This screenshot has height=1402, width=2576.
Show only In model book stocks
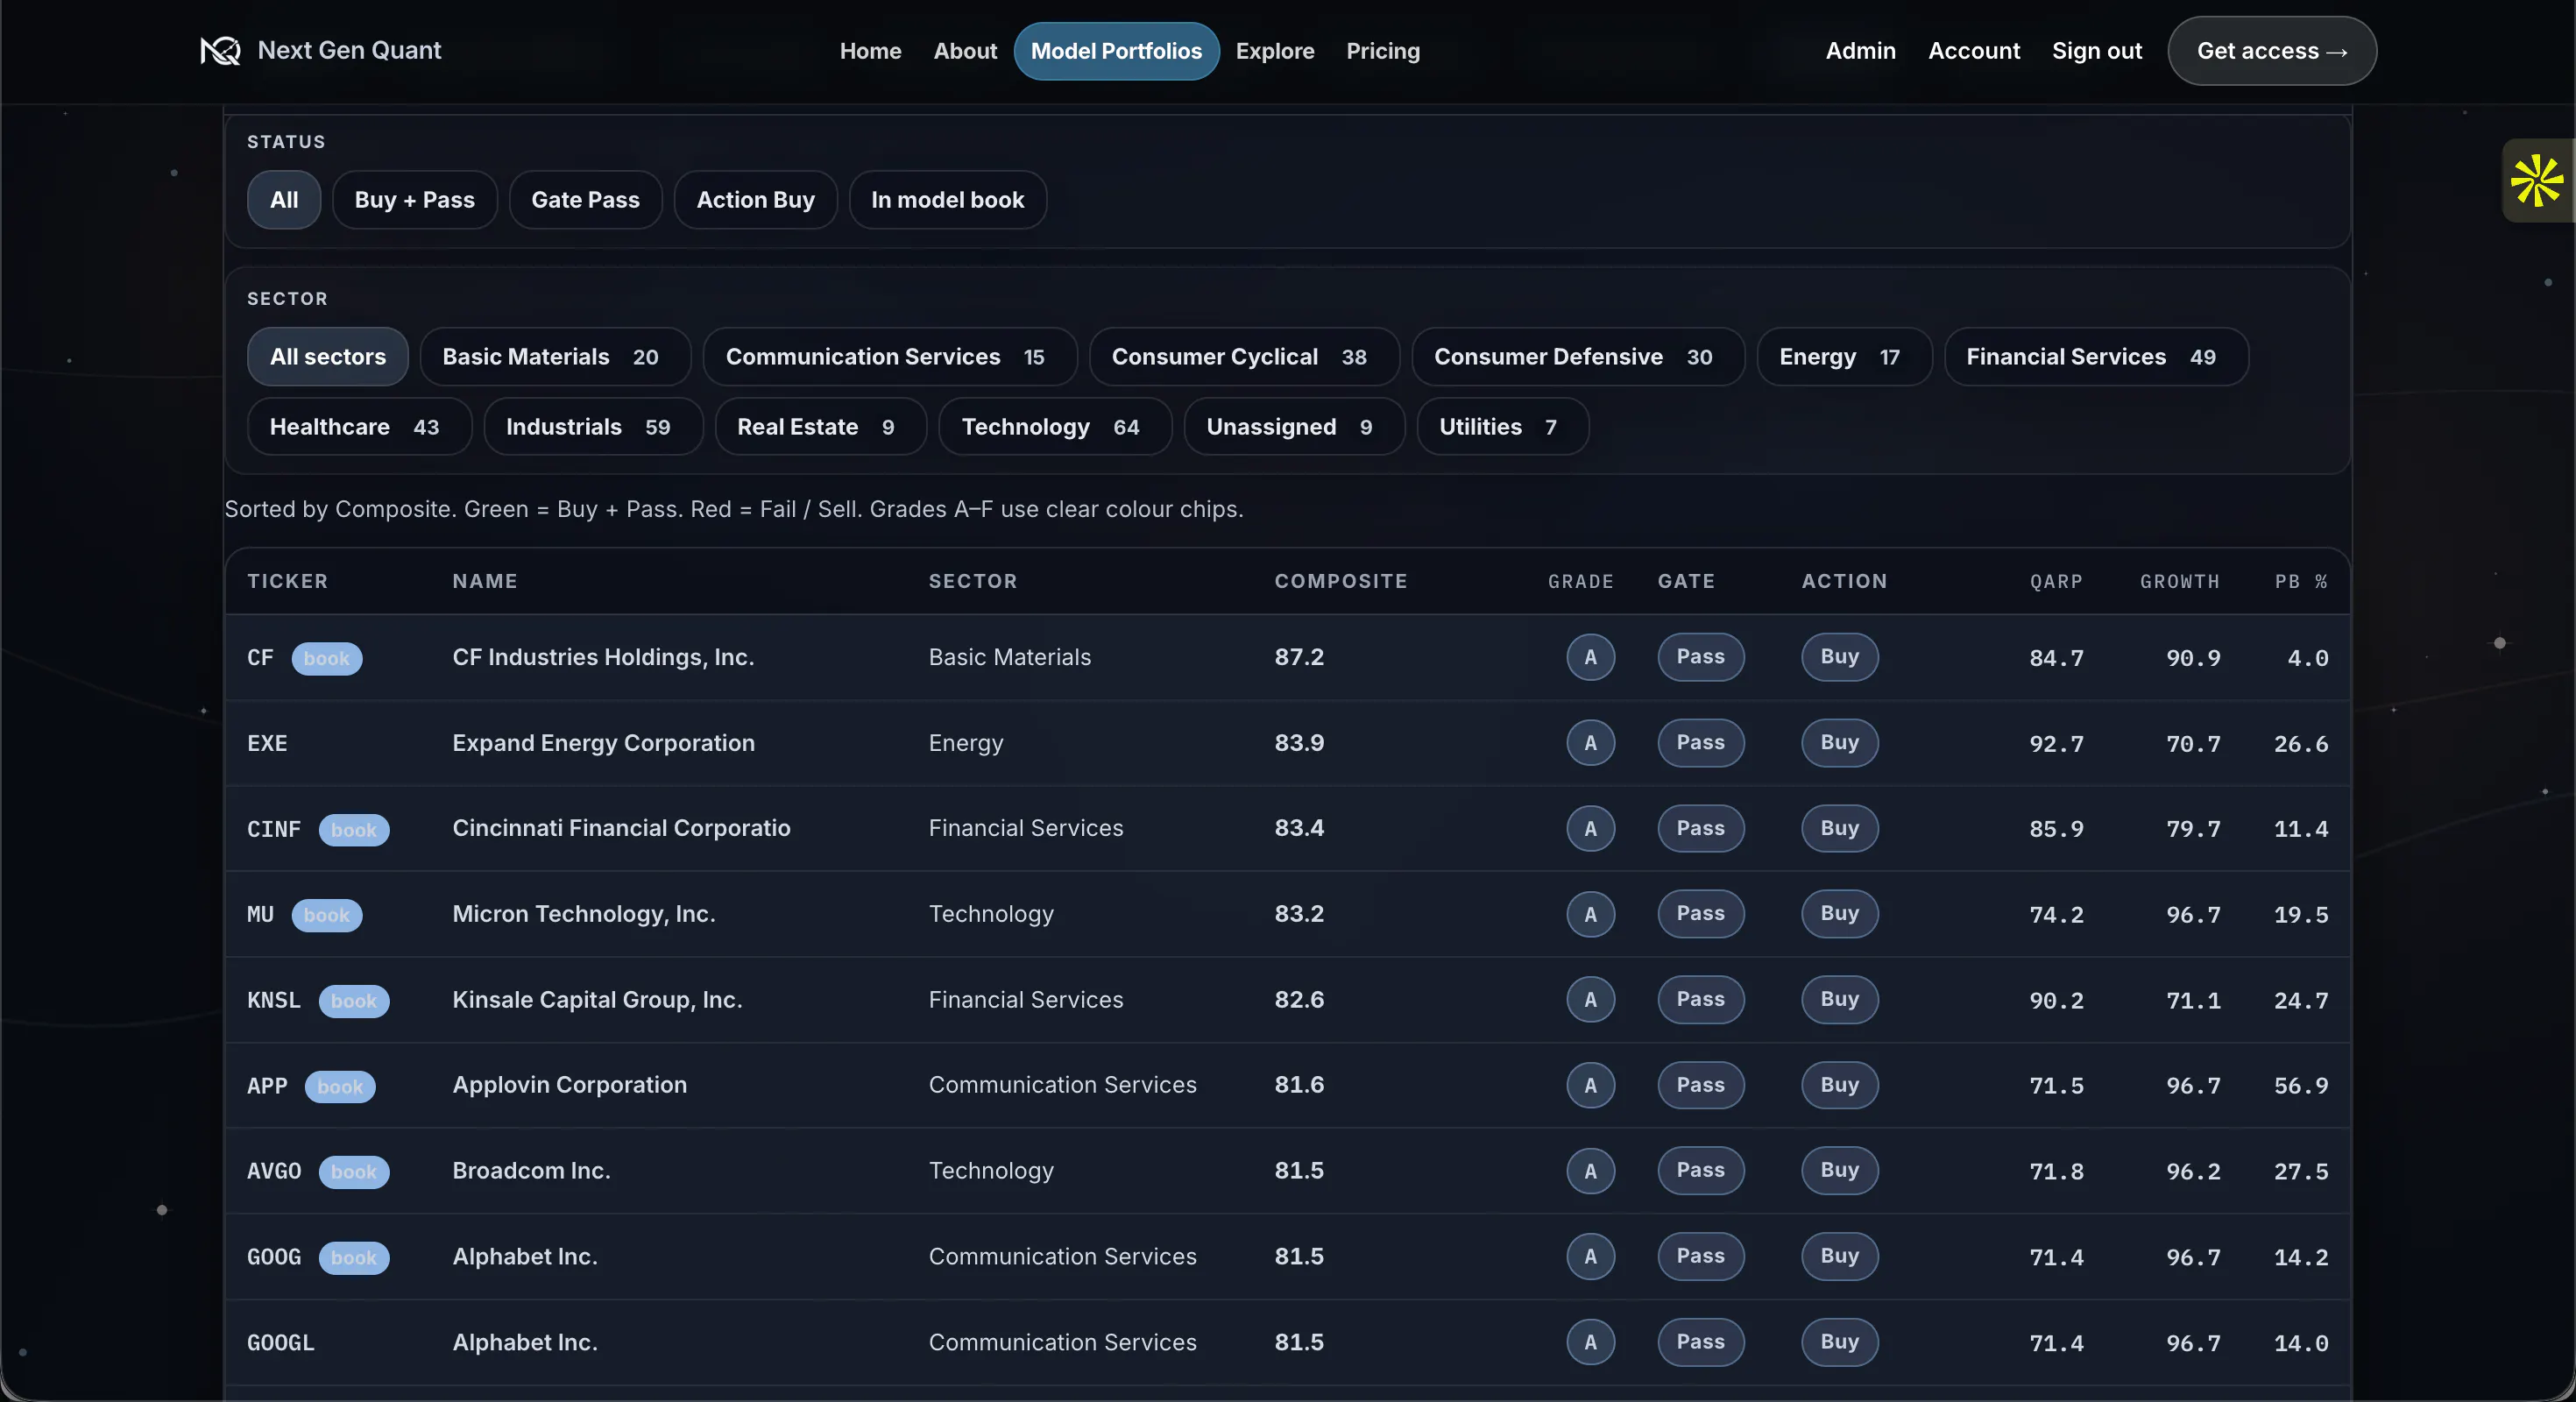947,200
